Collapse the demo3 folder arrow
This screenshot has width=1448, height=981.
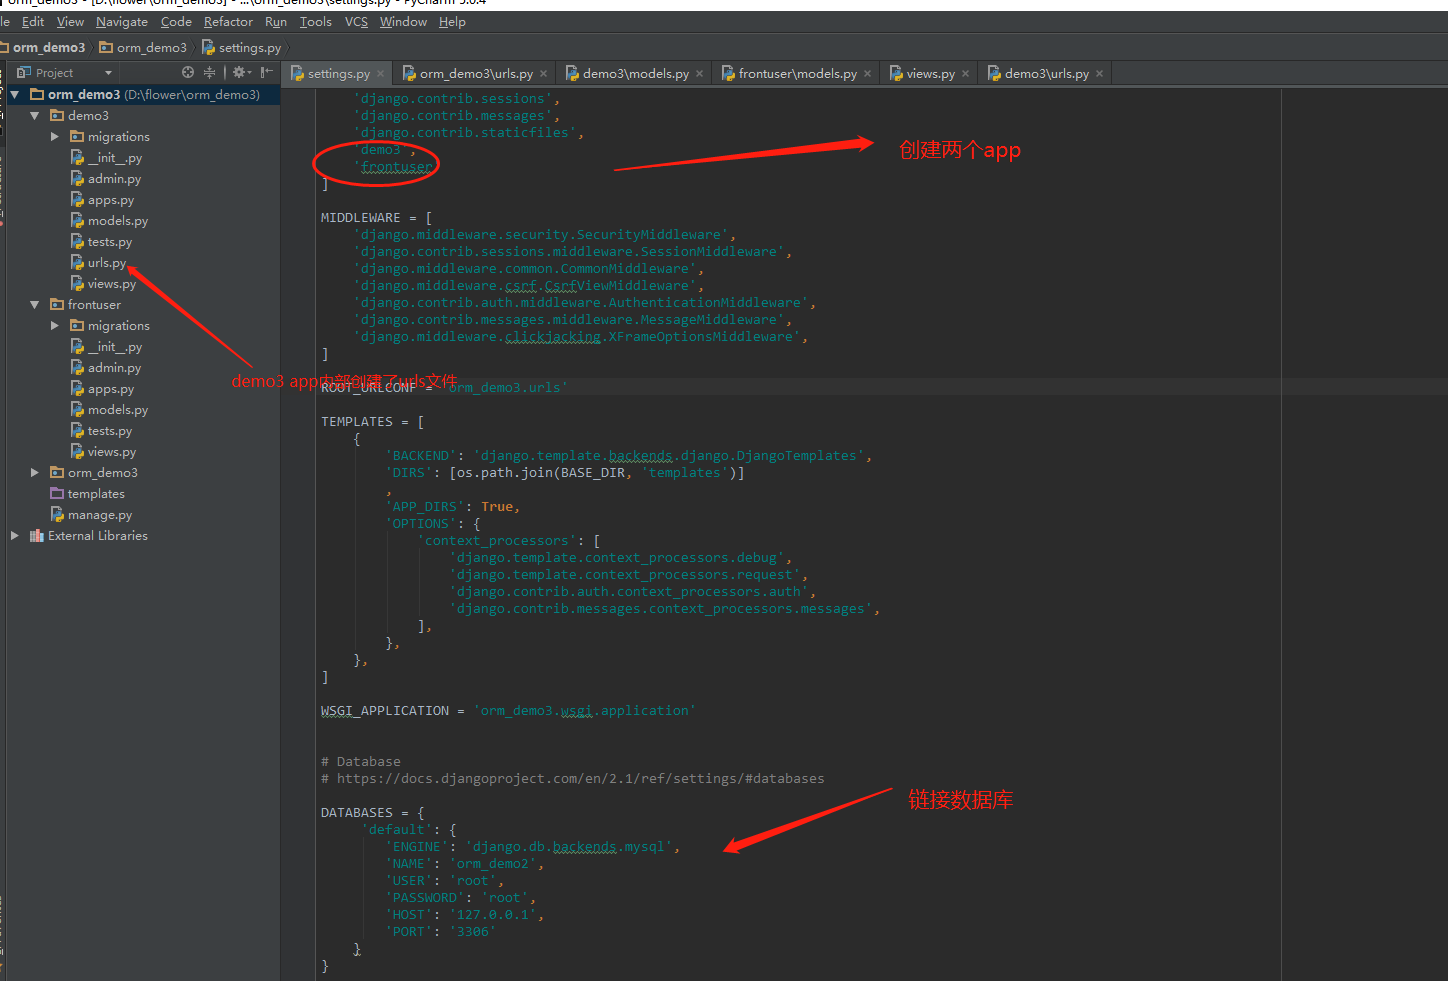(35, 116)
